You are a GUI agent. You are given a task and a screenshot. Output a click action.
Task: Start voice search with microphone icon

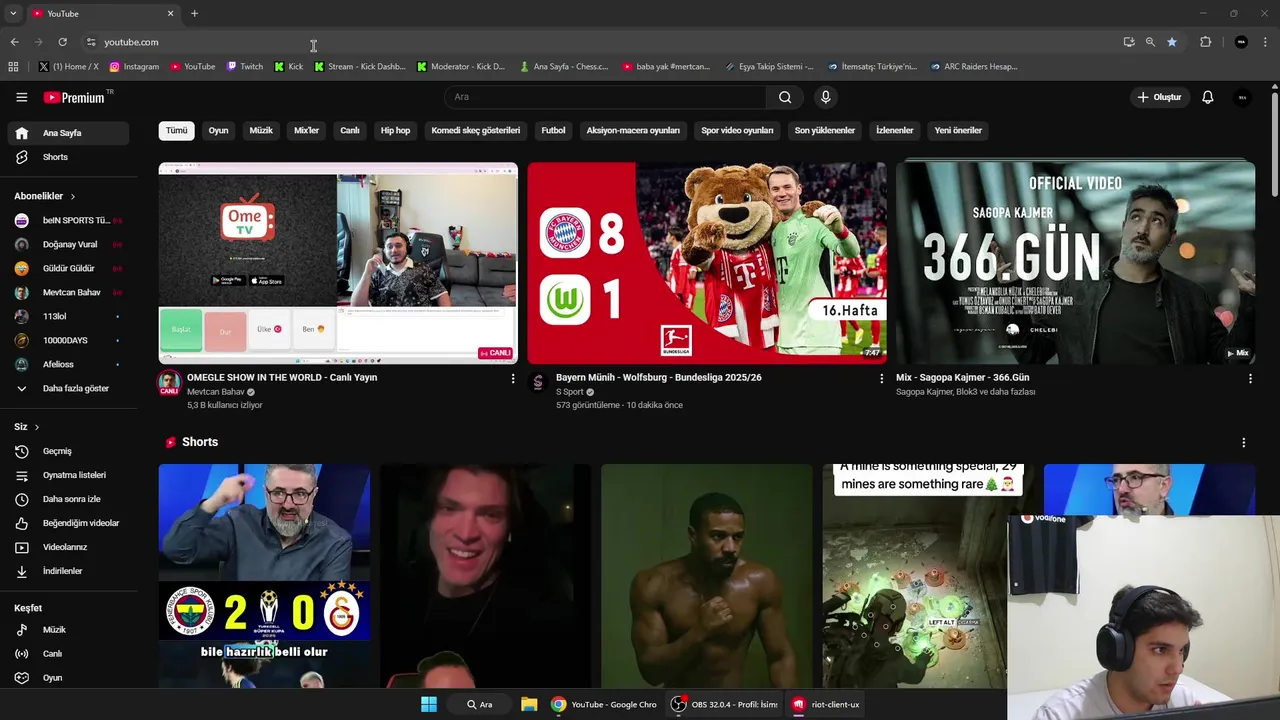825,97
